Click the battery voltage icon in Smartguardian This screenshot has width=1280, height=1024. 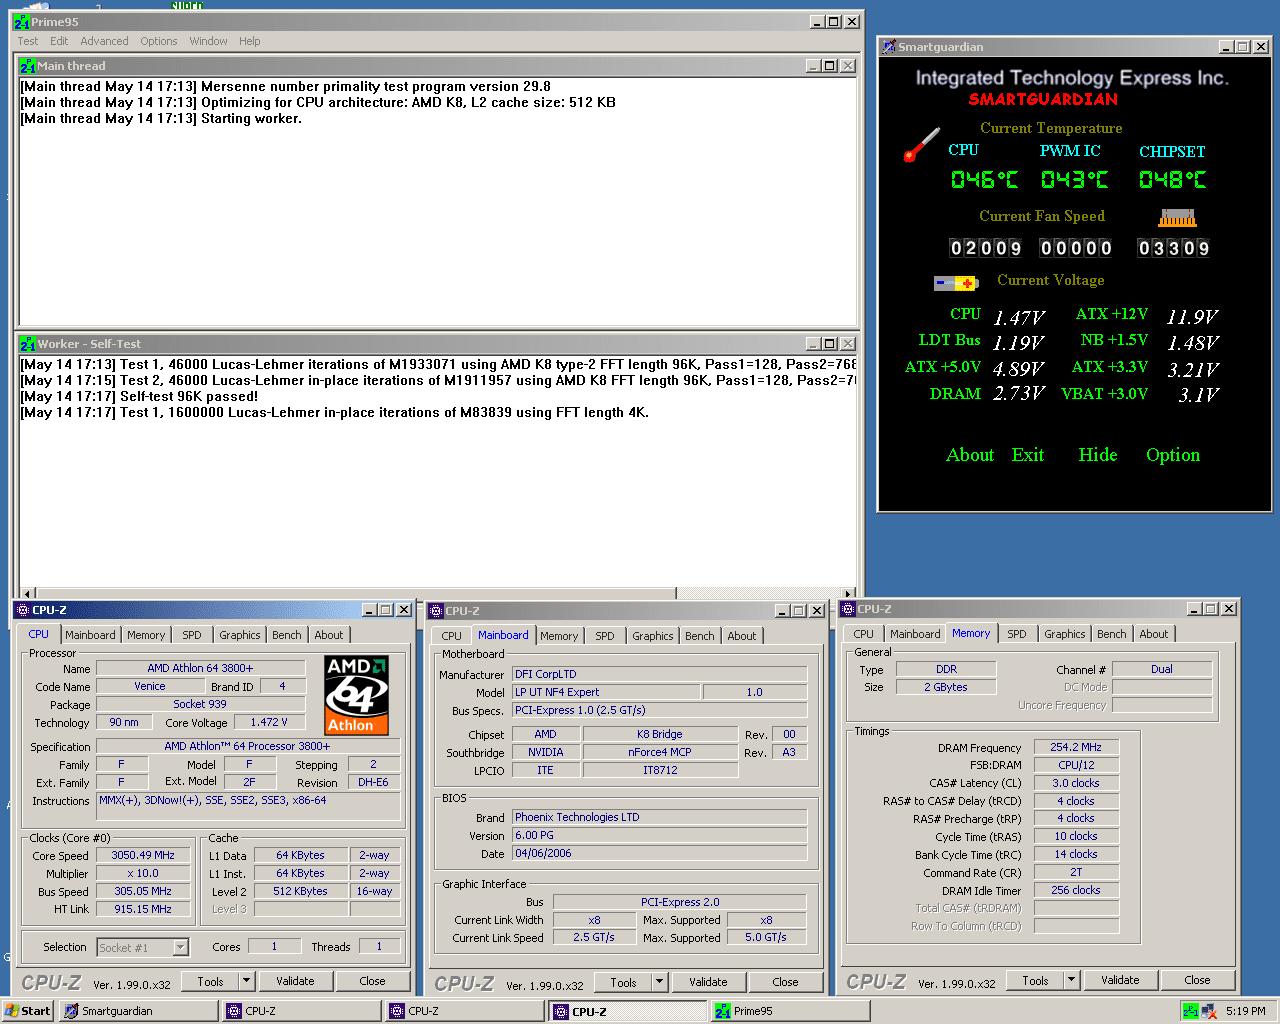pyautogui.click(x=955, y=283)
